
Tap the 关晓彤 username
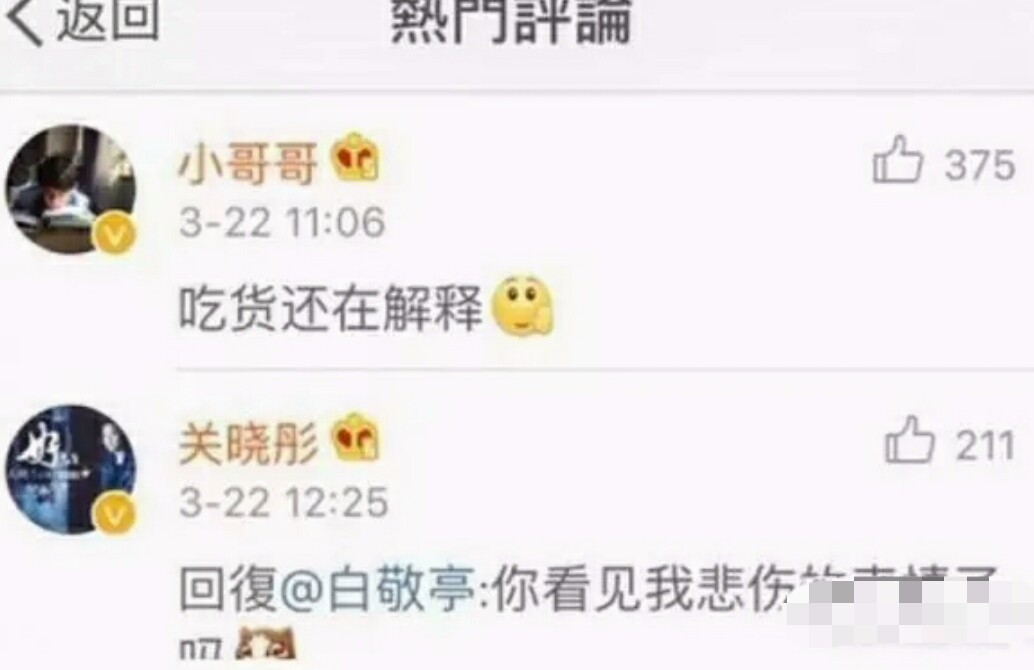coord(248,443)
